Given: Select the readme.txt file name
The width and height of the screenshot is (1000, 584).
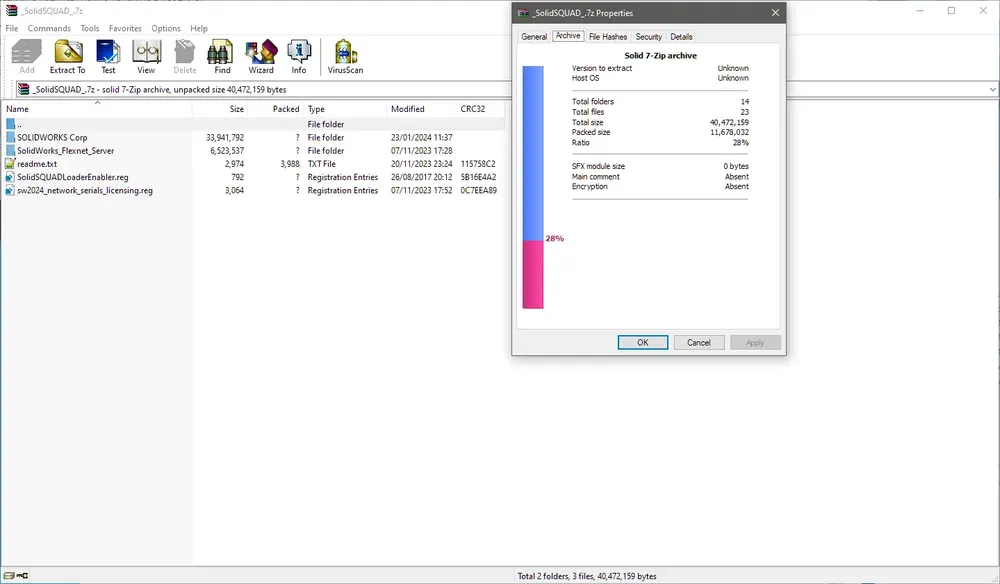Looking at the screenshot, I should click(x=37, y=164).
